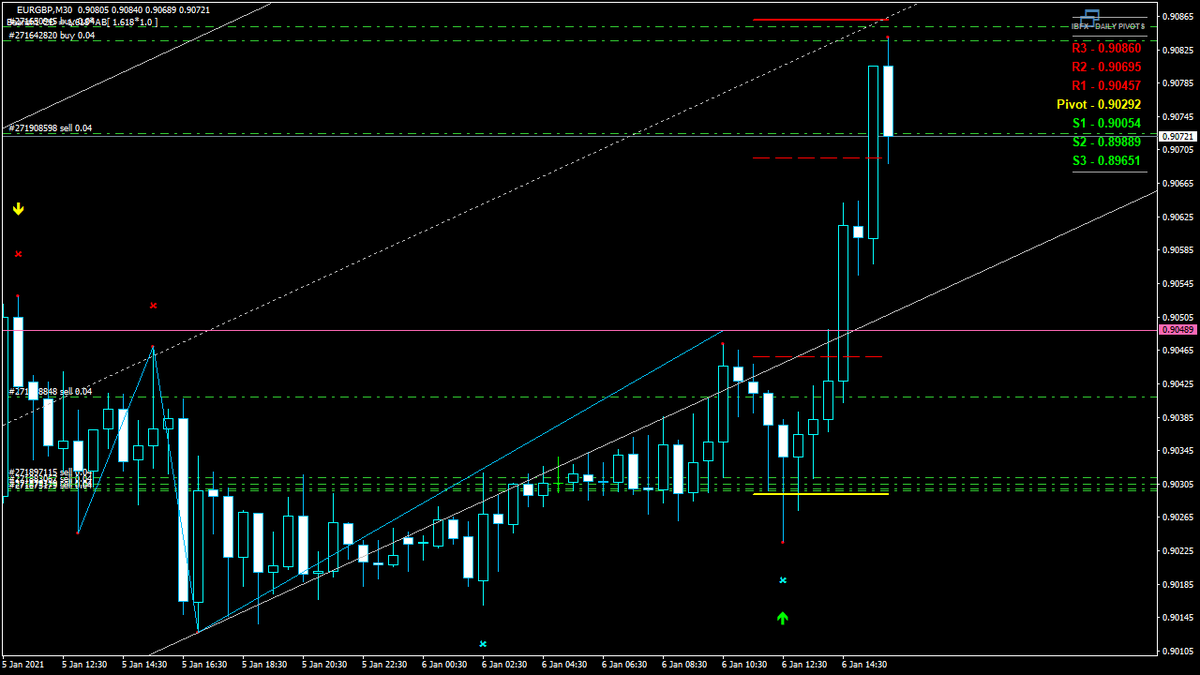Screen dimensions: 1200x675
Task: Select the solid red R3 line at the top
Action: click(820, 19)
